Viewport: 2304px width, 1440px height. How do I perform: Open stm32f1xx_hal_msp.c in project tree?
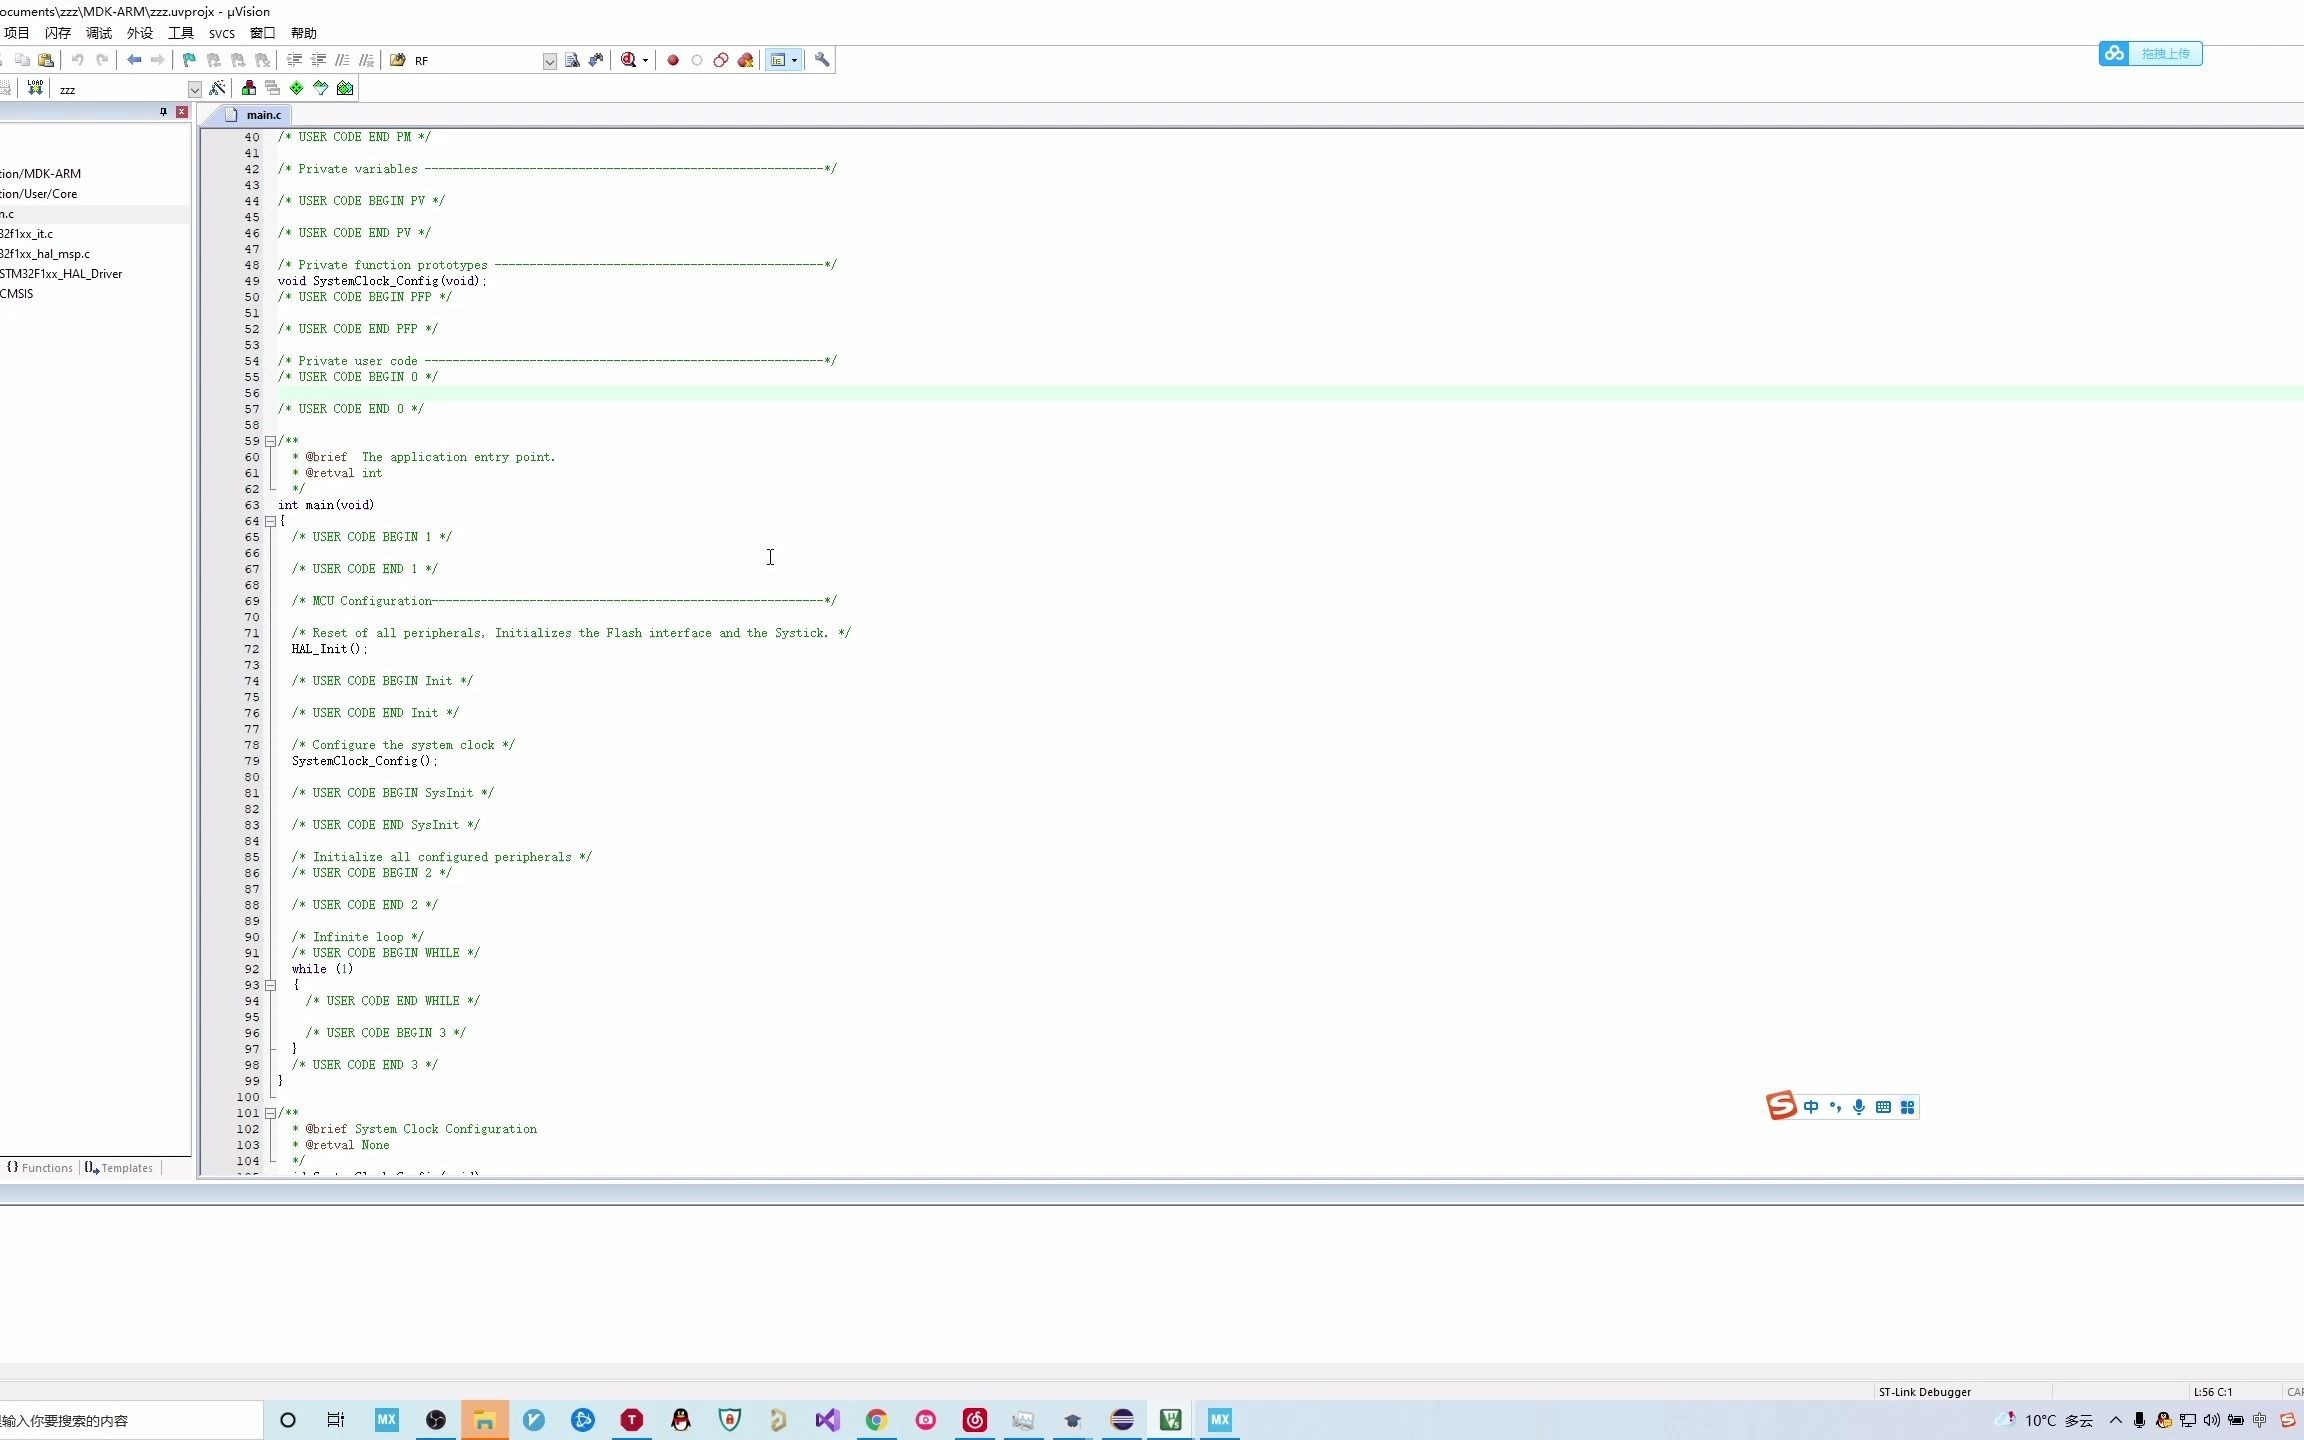[45, 254]
